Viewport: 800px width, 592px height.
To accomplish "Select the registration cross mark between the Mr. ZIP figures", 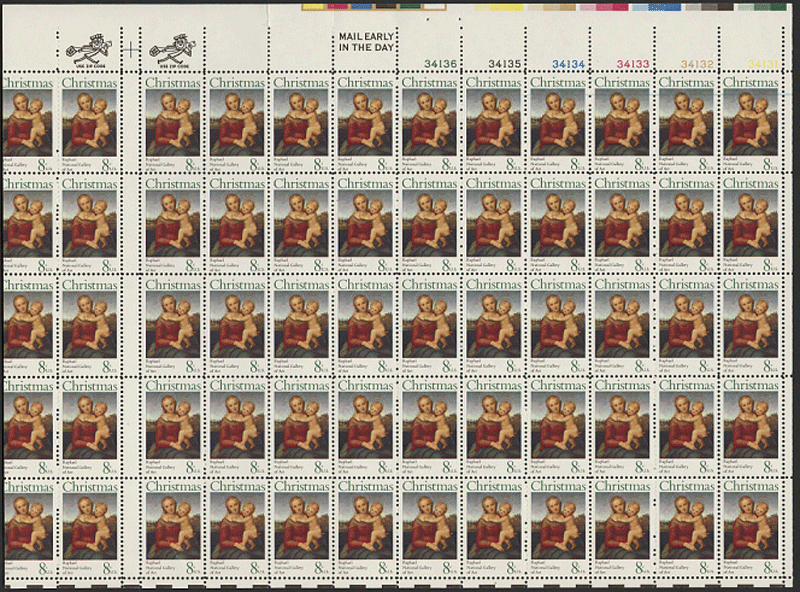I will point(131,50).
